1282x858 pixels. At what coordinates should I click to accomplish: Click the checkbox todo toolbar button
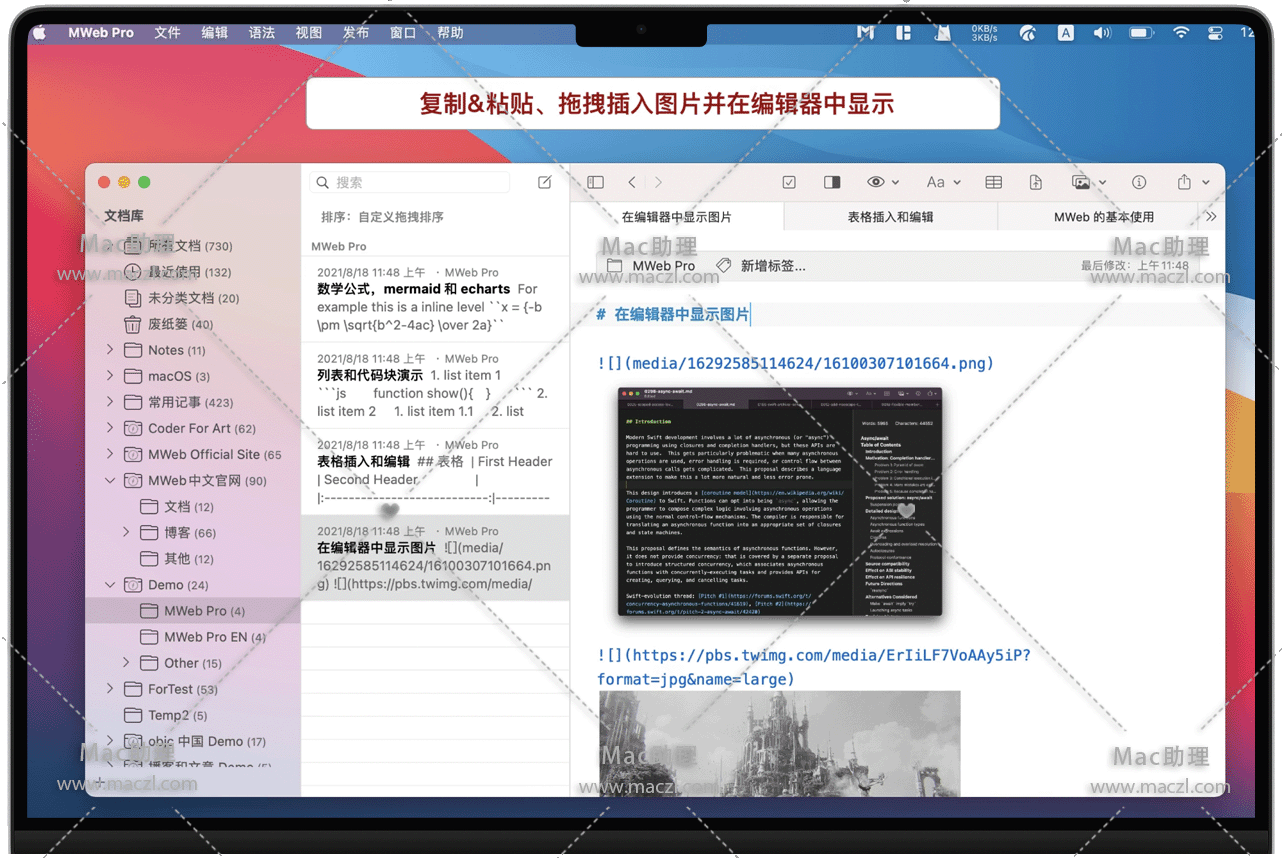789,182
